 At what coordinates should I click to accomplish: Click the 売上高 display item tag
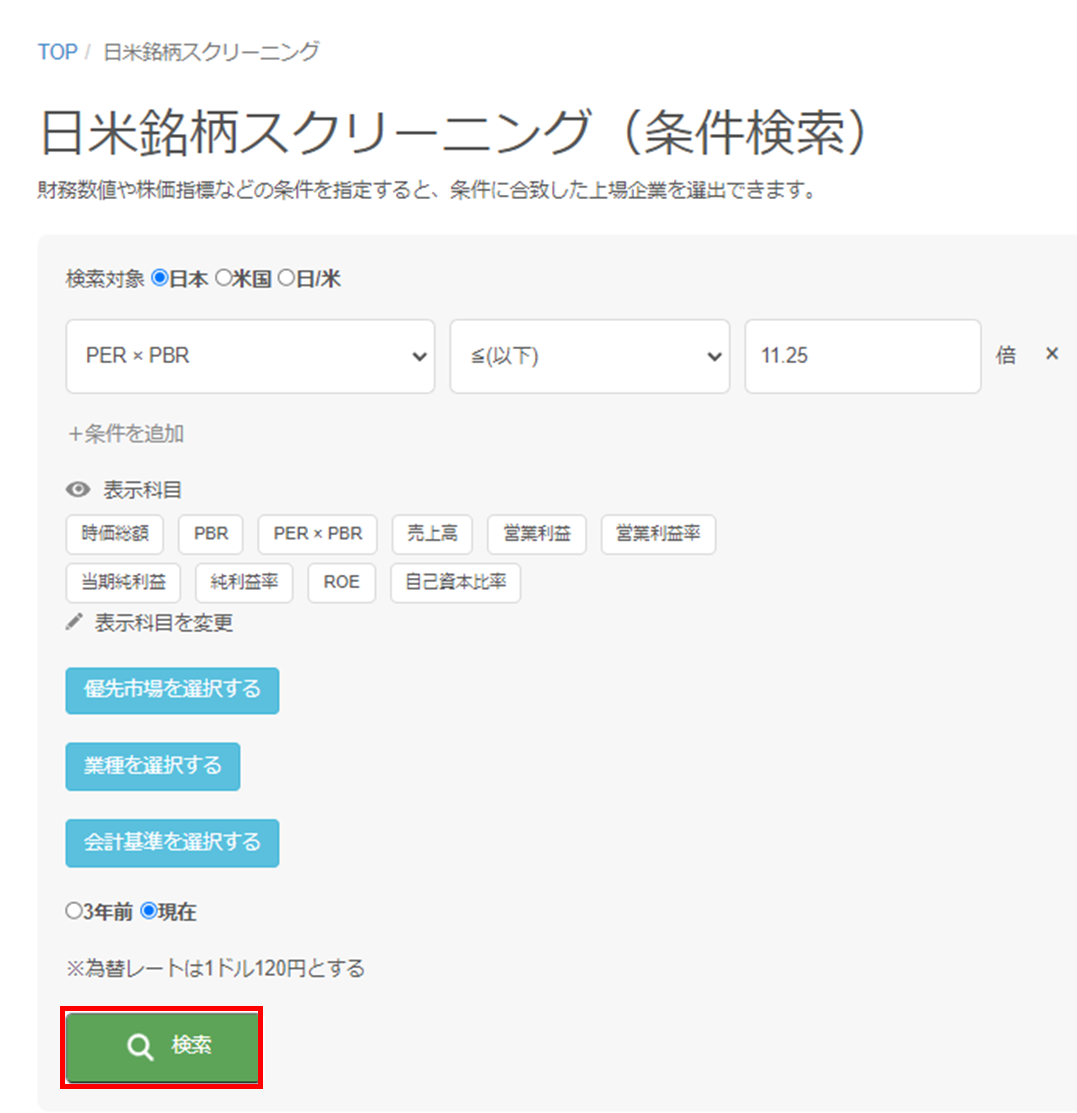432,534
